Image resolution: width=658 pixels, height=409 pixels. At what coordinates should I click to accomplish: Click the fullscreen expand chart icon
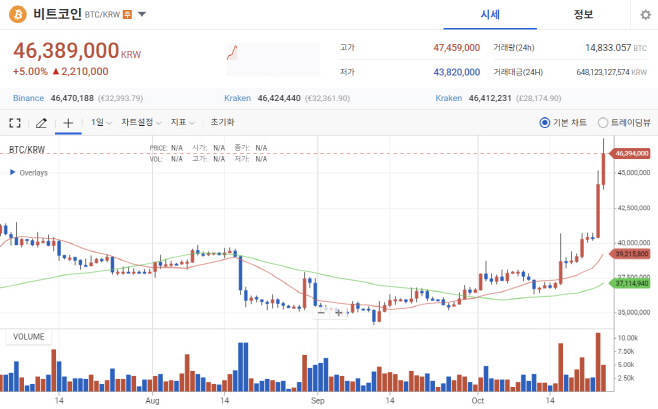point(15,123)
